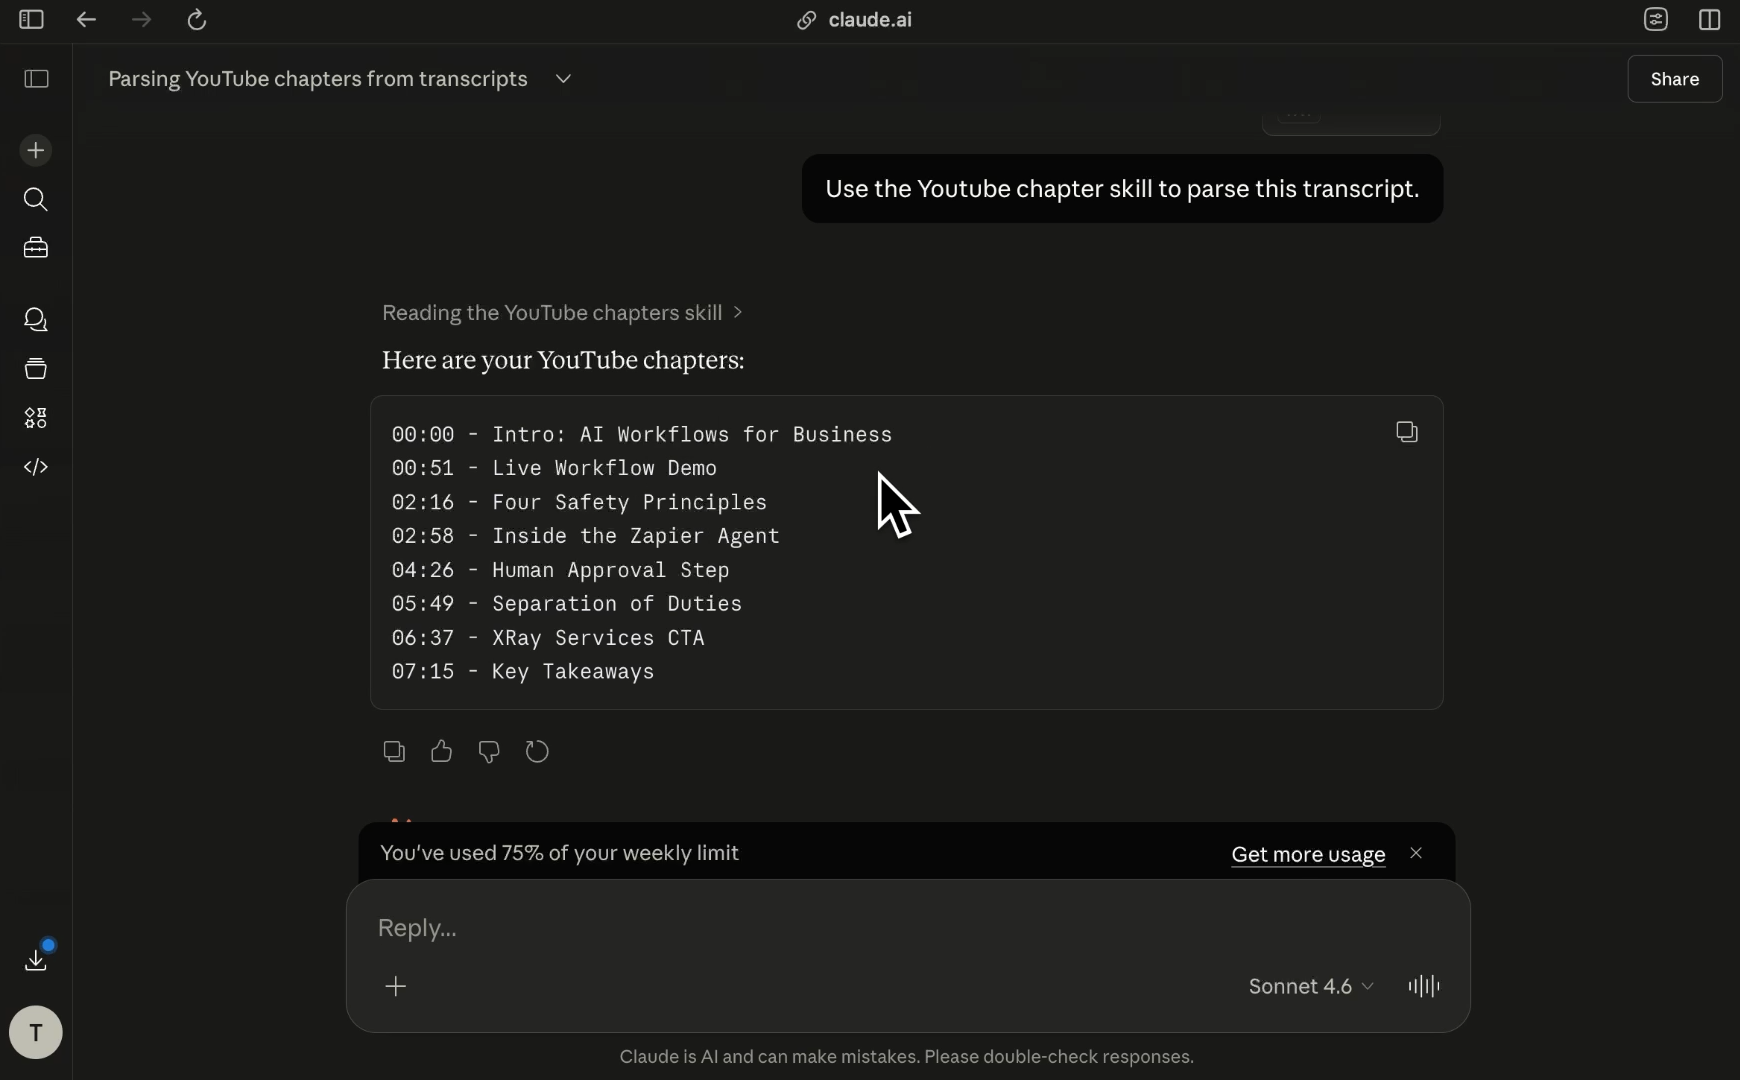The image size is (1740, 1080).
Task: Copy the whole response below code block
Action: pyautogui.click(x=394, y=752)
